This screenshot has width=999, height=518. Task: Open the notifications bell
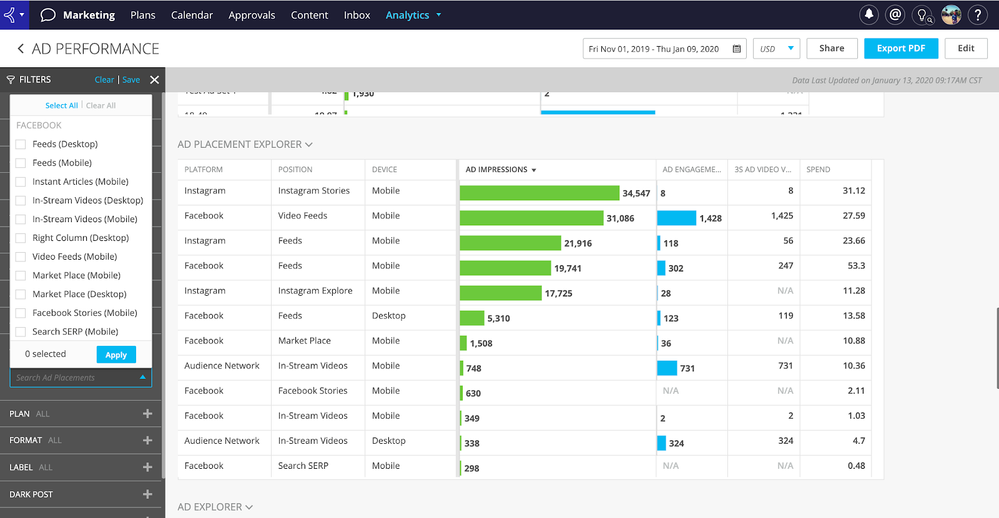[868, 15]
